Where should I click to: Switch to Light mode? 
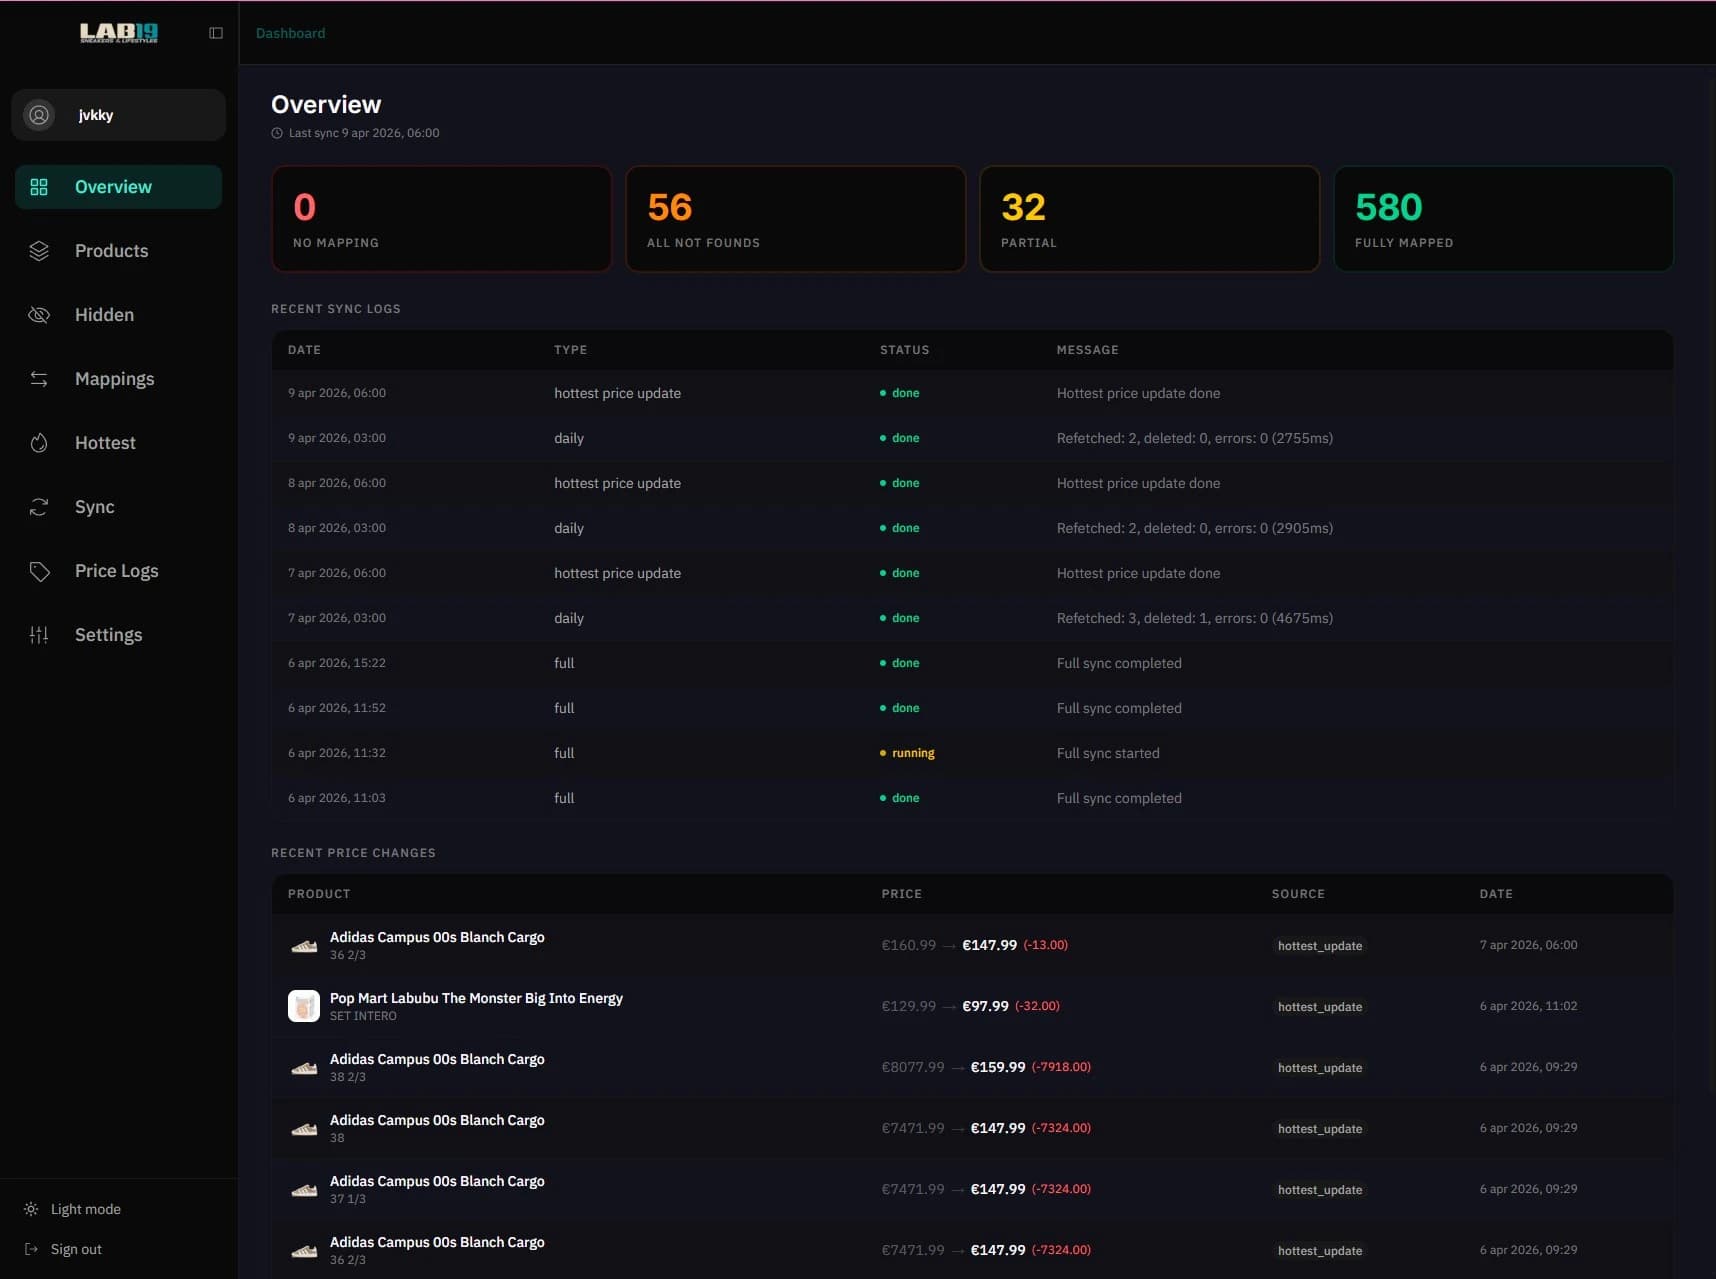click(85, 1209)
